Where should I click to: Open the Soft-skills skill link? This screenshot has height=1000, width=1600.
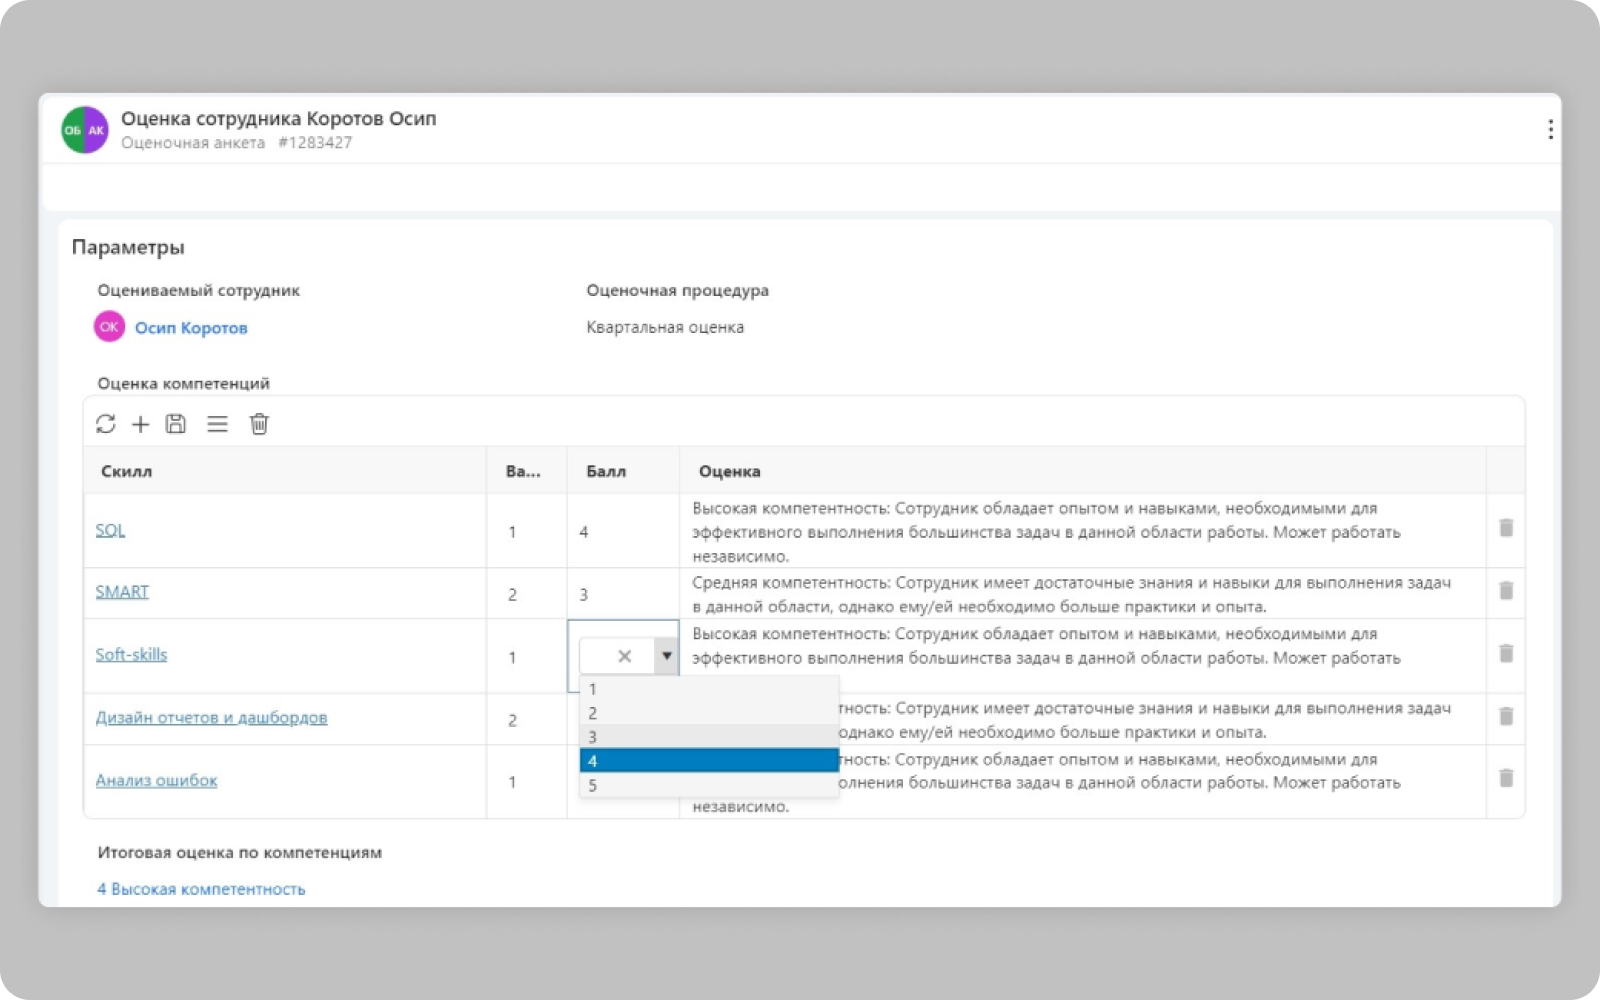coord(131,655)
